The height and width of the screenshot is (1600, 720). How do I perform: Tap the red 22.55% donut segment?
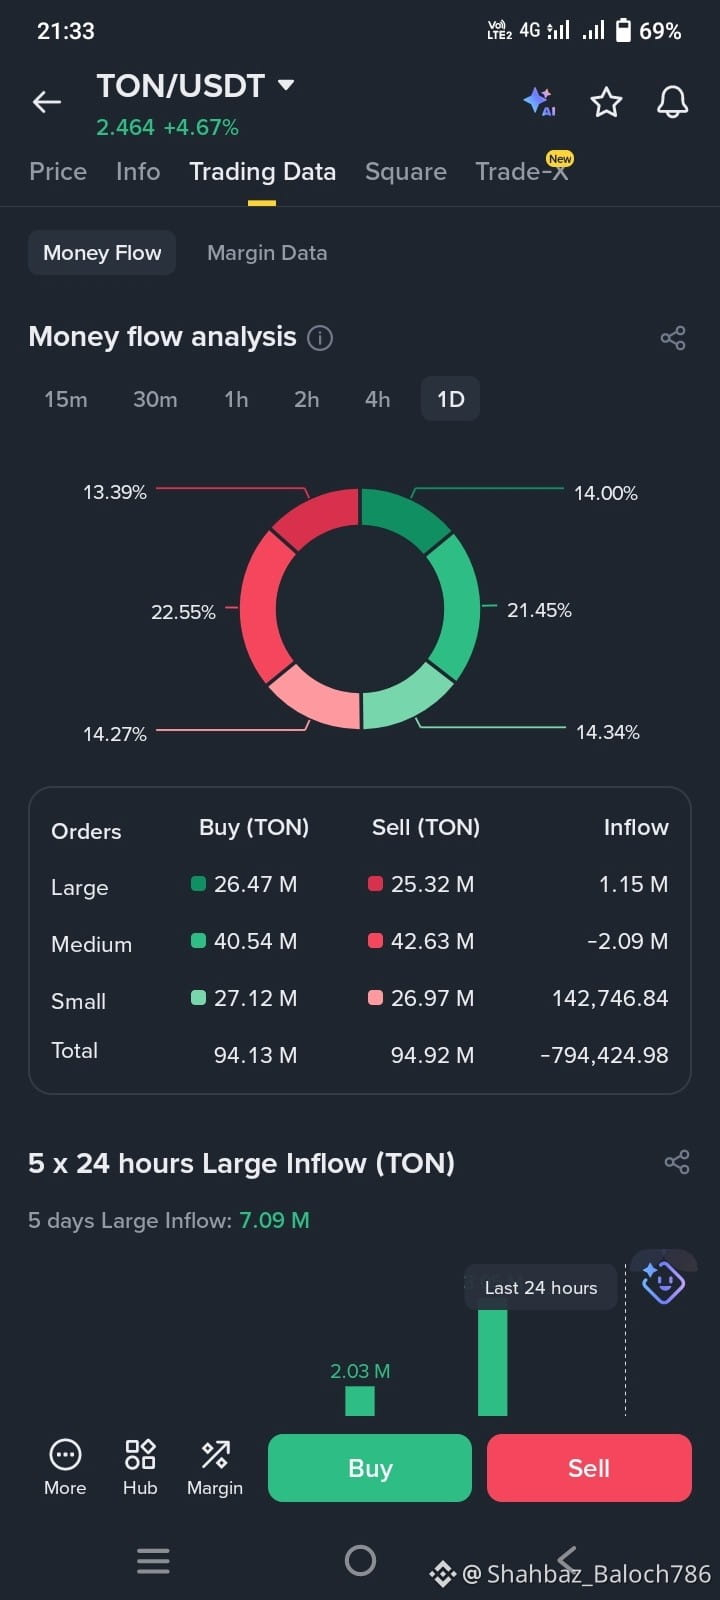click(x=260, y=606)
